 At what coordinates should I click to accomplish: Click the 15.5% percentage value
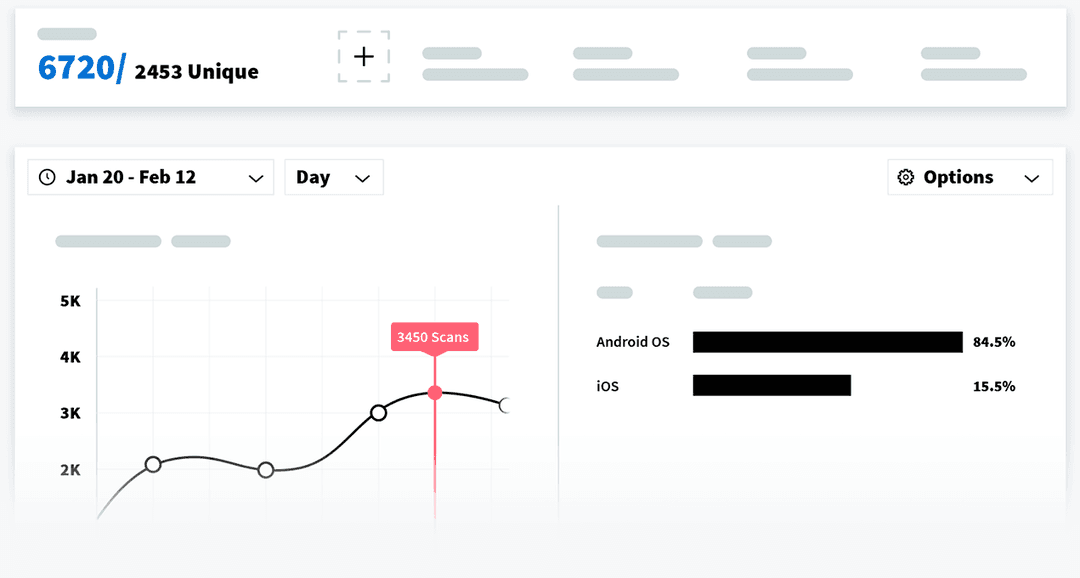(x=995, y=385)
